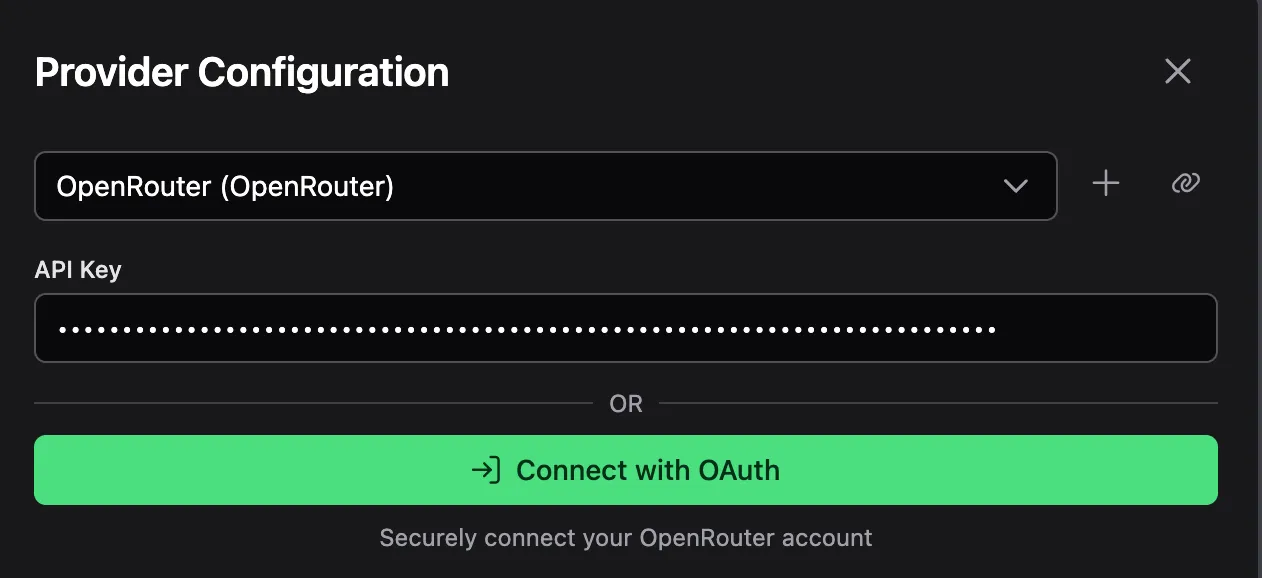Select OpenRouter (OpenRouter) from the provider box

pyautogui.click(x=545, y=186)
